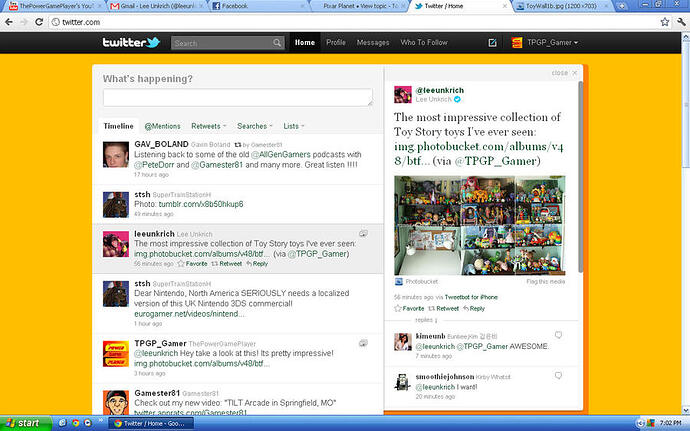Retweet the leeunkrich tweet in timeline

click(229, 264)
